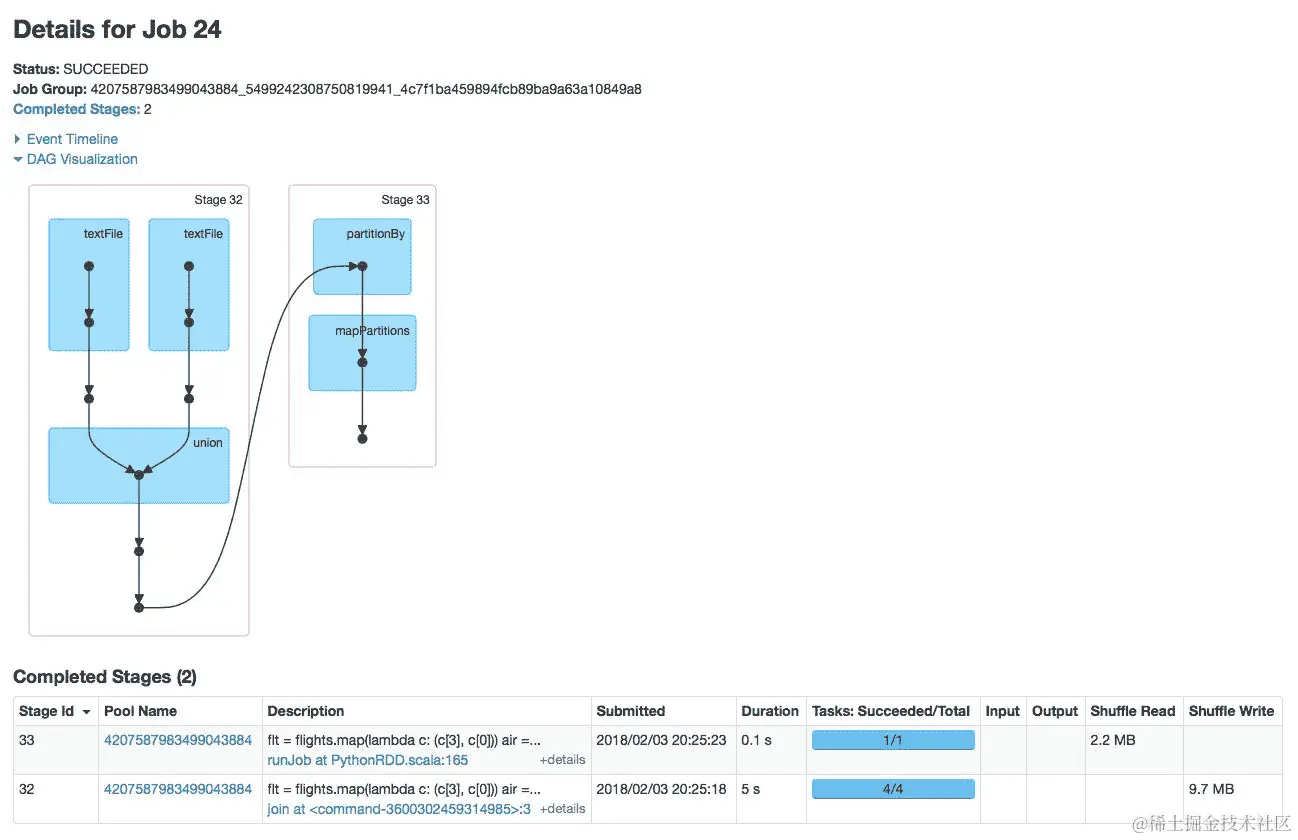Sort by Tasks: Succeeded/Total column header
Image resolution: width=1298 pixels, height=840 pixels.
891,711
